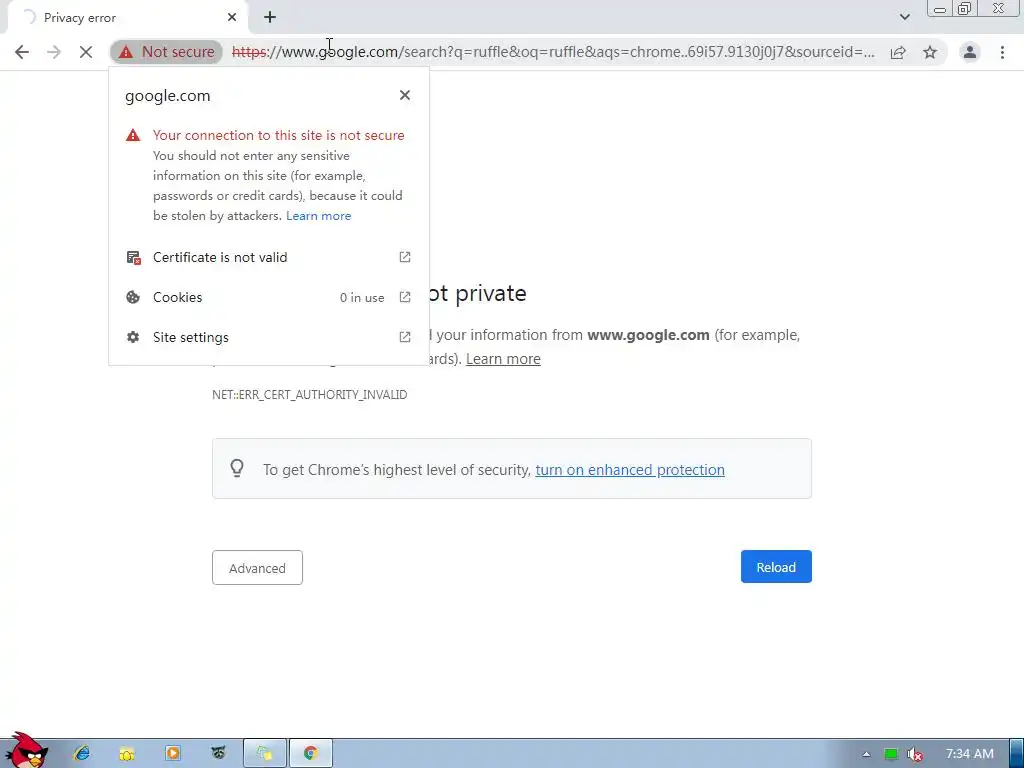
Task: Select NET::ERR_CERT_AUTHORITY_INVALID error code text
Action: [x=310, y=394]
